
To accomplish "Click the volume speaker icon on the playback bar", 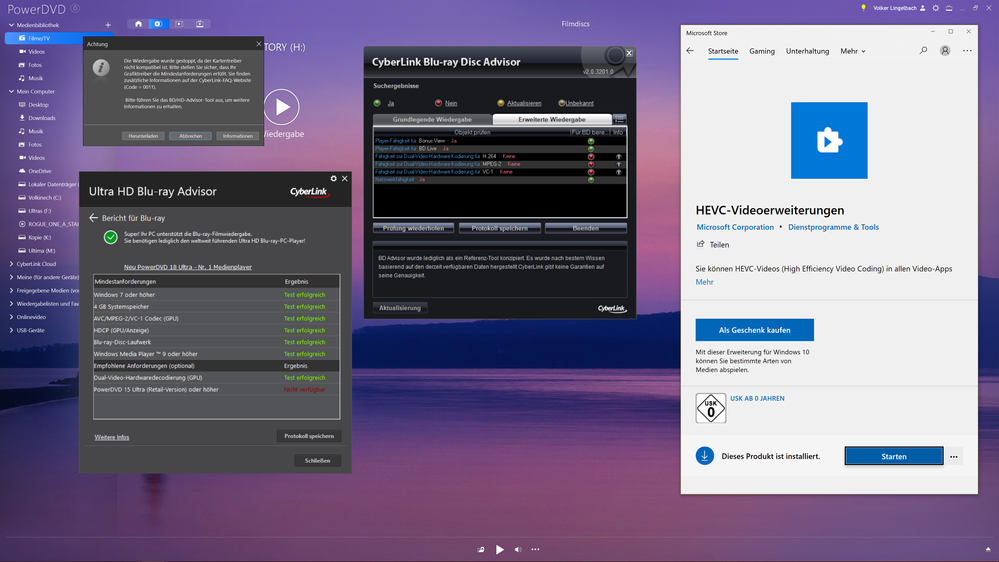I will pyautogui.click(x=518, y=549).
